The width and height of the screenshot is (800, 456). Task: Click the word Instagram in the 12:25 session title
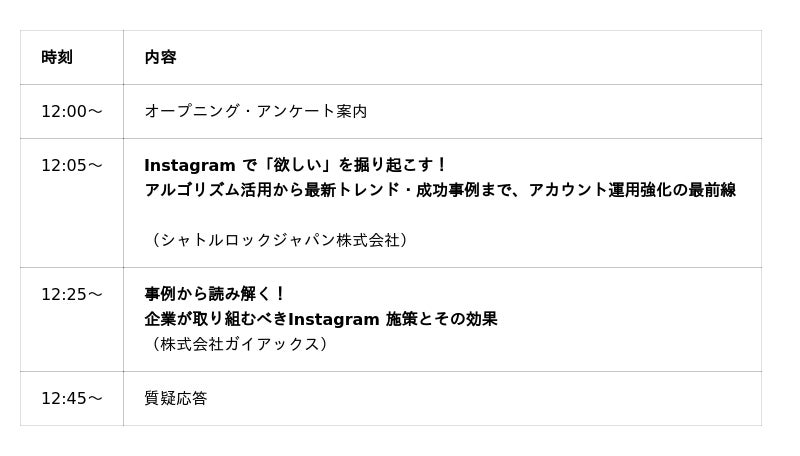(x=334, y=319)
